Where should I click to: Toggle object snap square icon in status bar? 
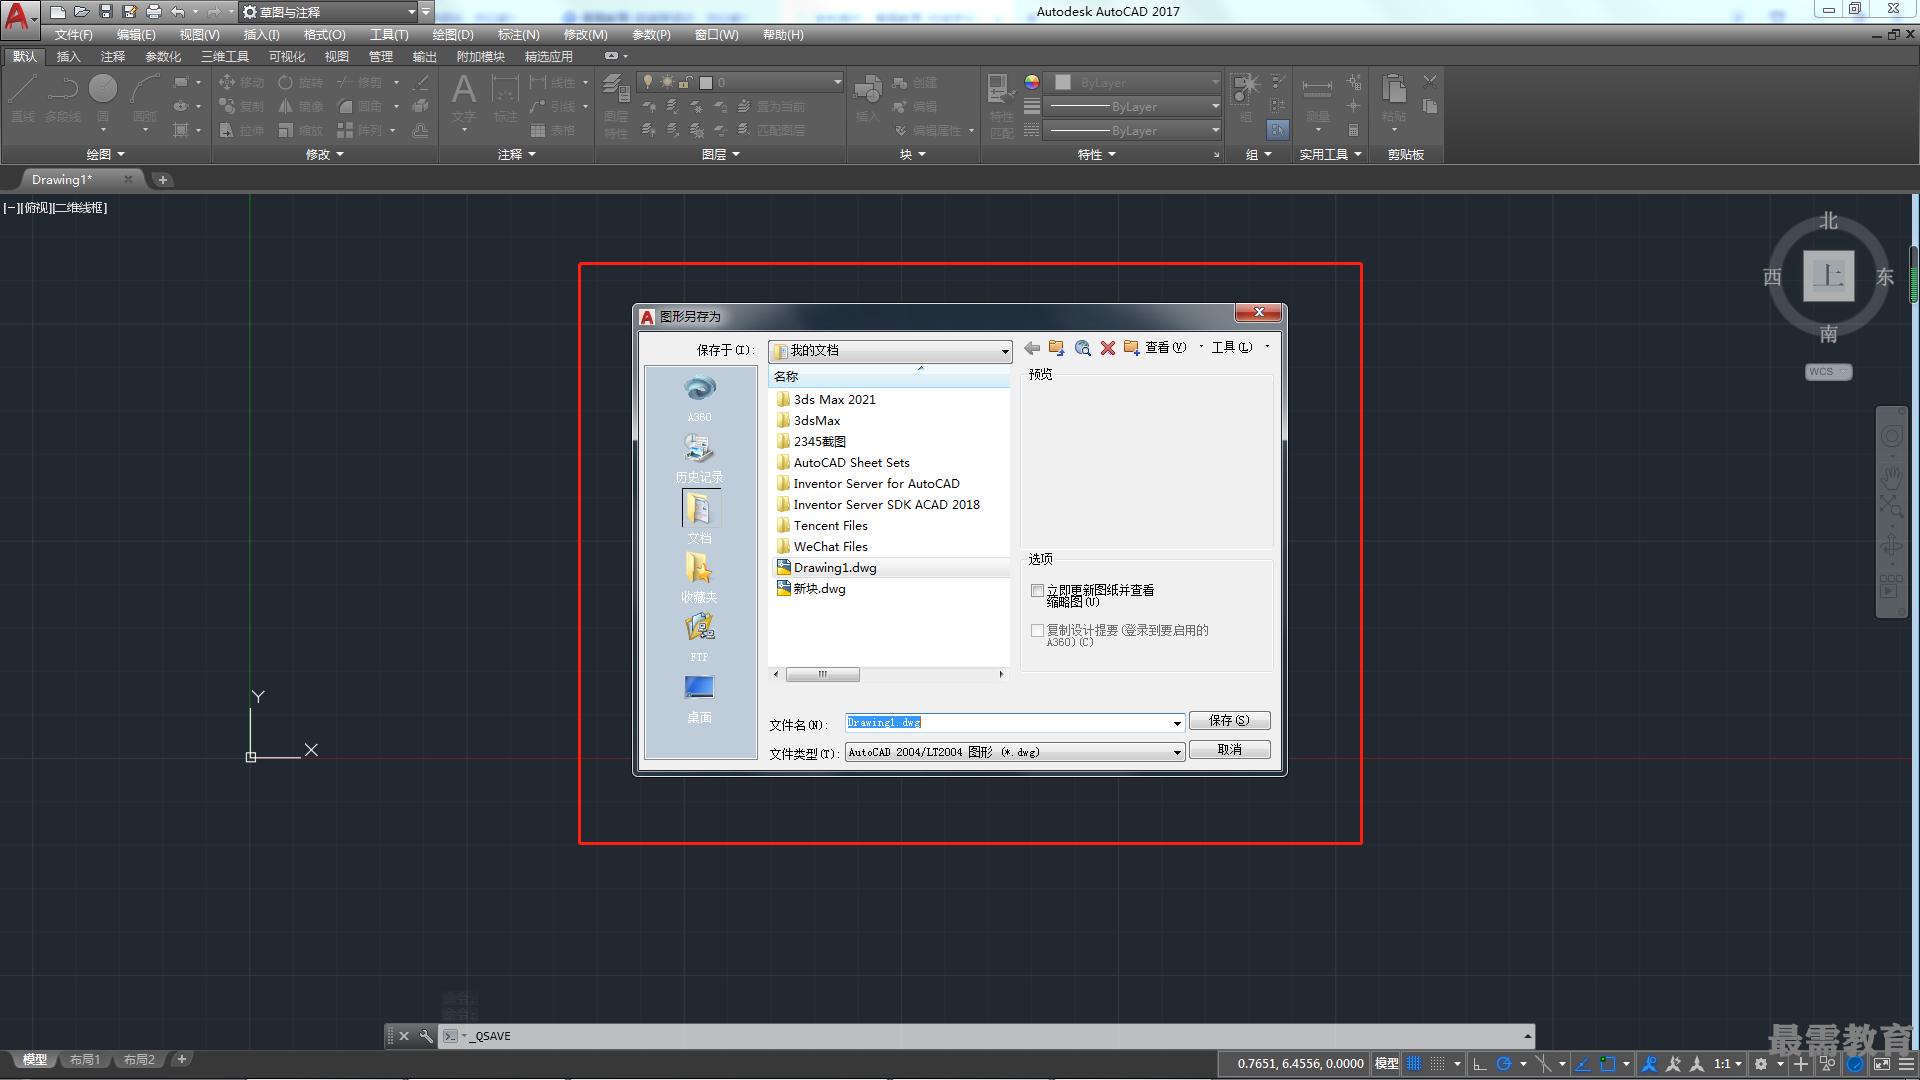(1607, 1064)
